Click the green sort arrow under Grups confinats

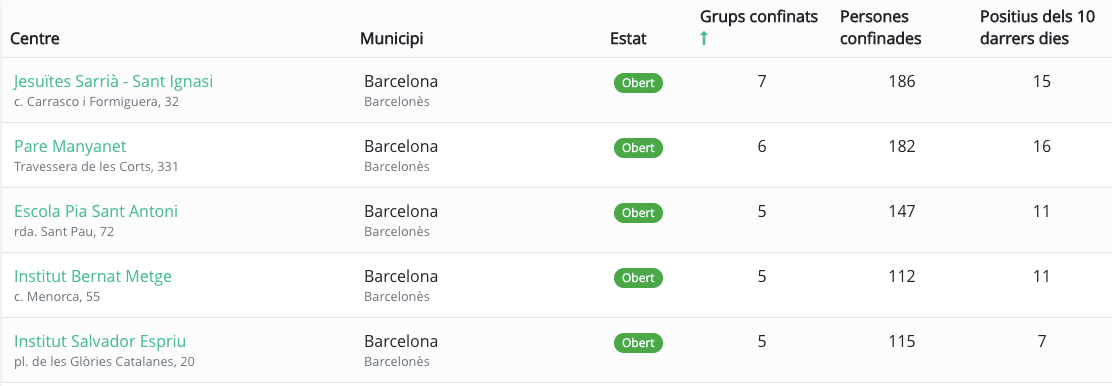pos(704,38)
